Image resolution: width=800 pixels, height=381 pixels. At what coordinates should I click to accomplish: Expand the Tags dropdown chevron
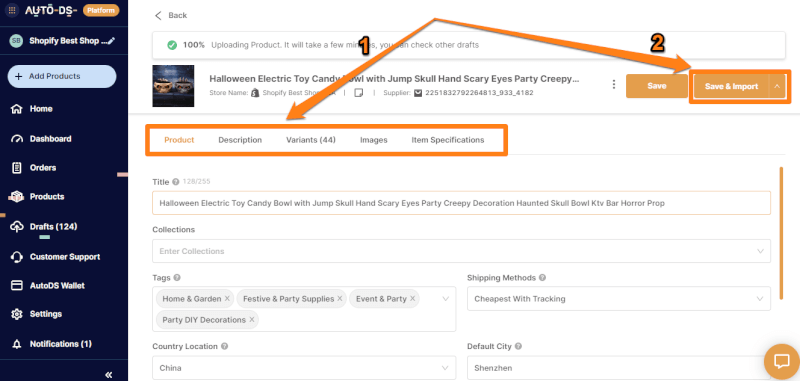coord(445,299)
